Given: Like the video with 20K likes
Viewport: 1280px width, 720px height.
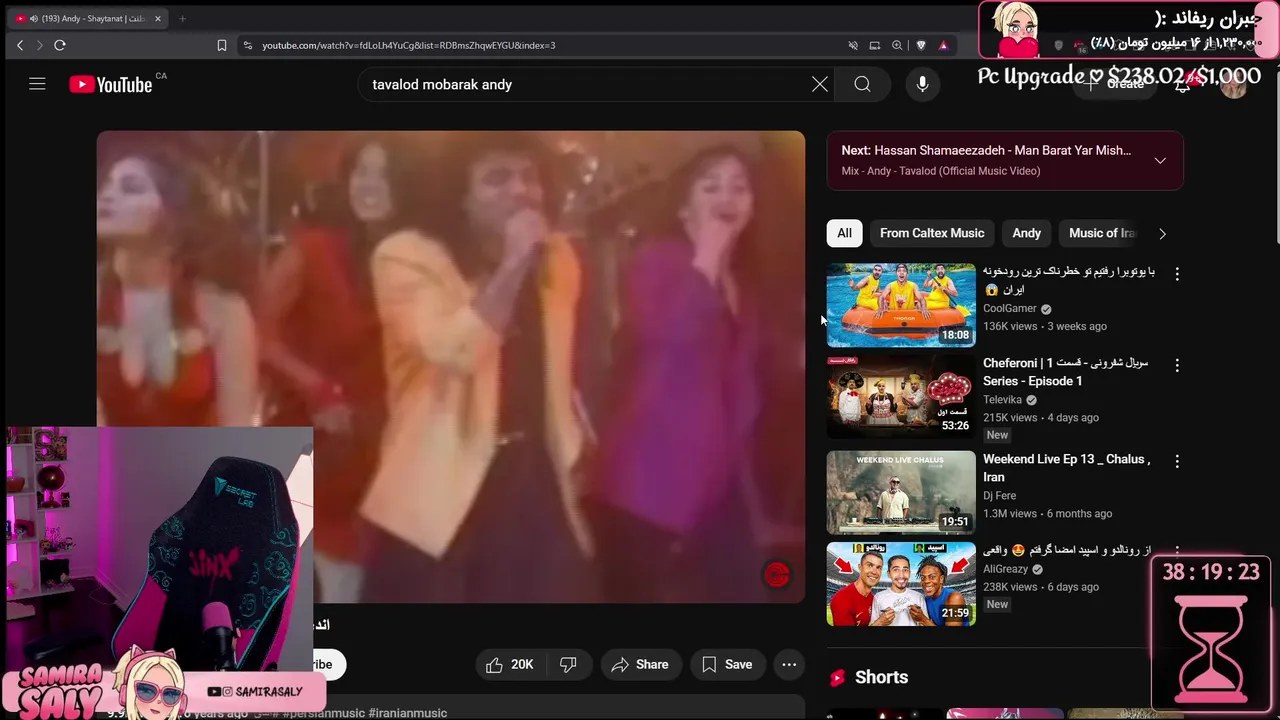Looking at the screenshot, I should (x=510, y=664).
